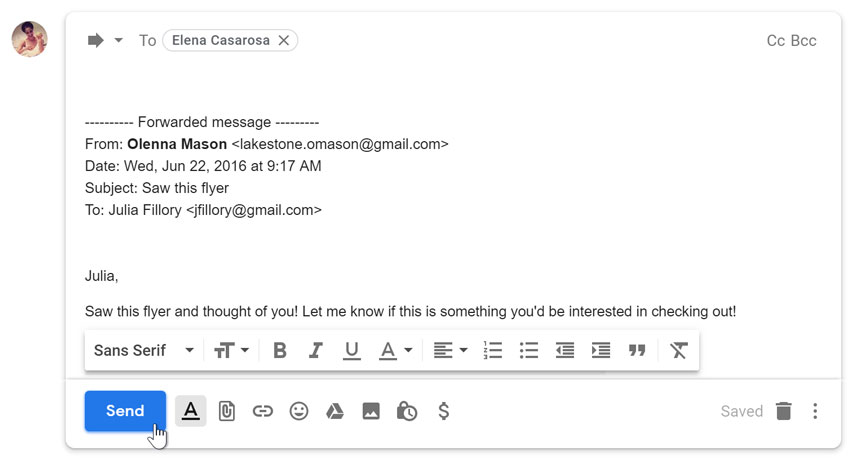855x462 pixels.
Task: Toggle bold formatting
Action: 280,350
